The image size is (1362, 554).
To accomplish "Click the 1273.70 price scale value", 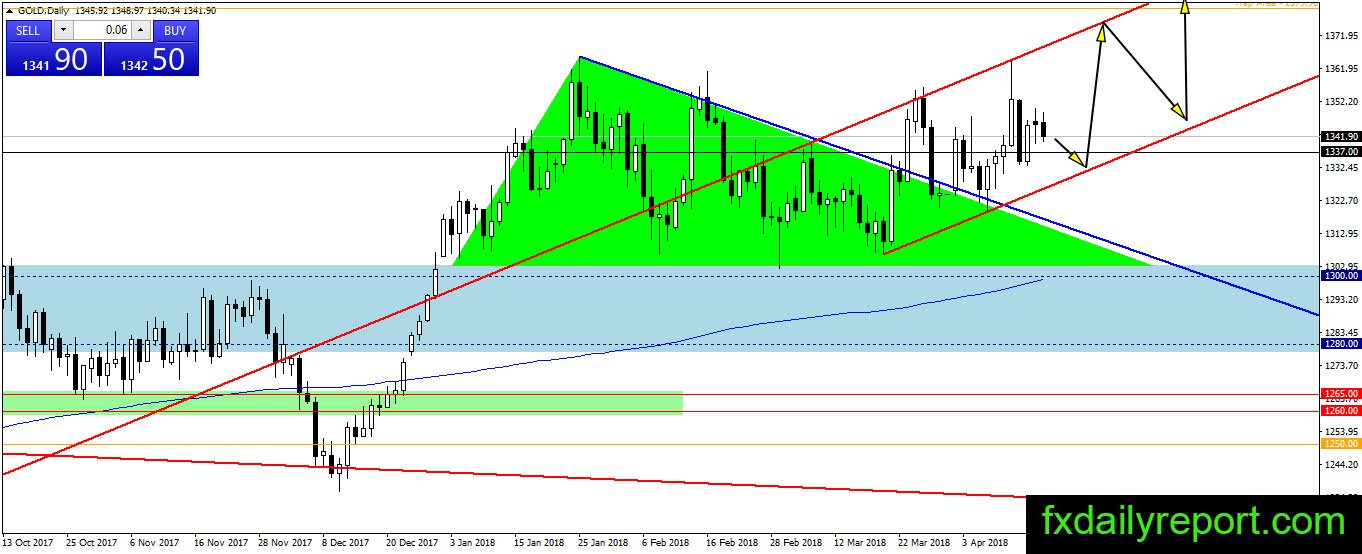I will tap(1340, 366).
